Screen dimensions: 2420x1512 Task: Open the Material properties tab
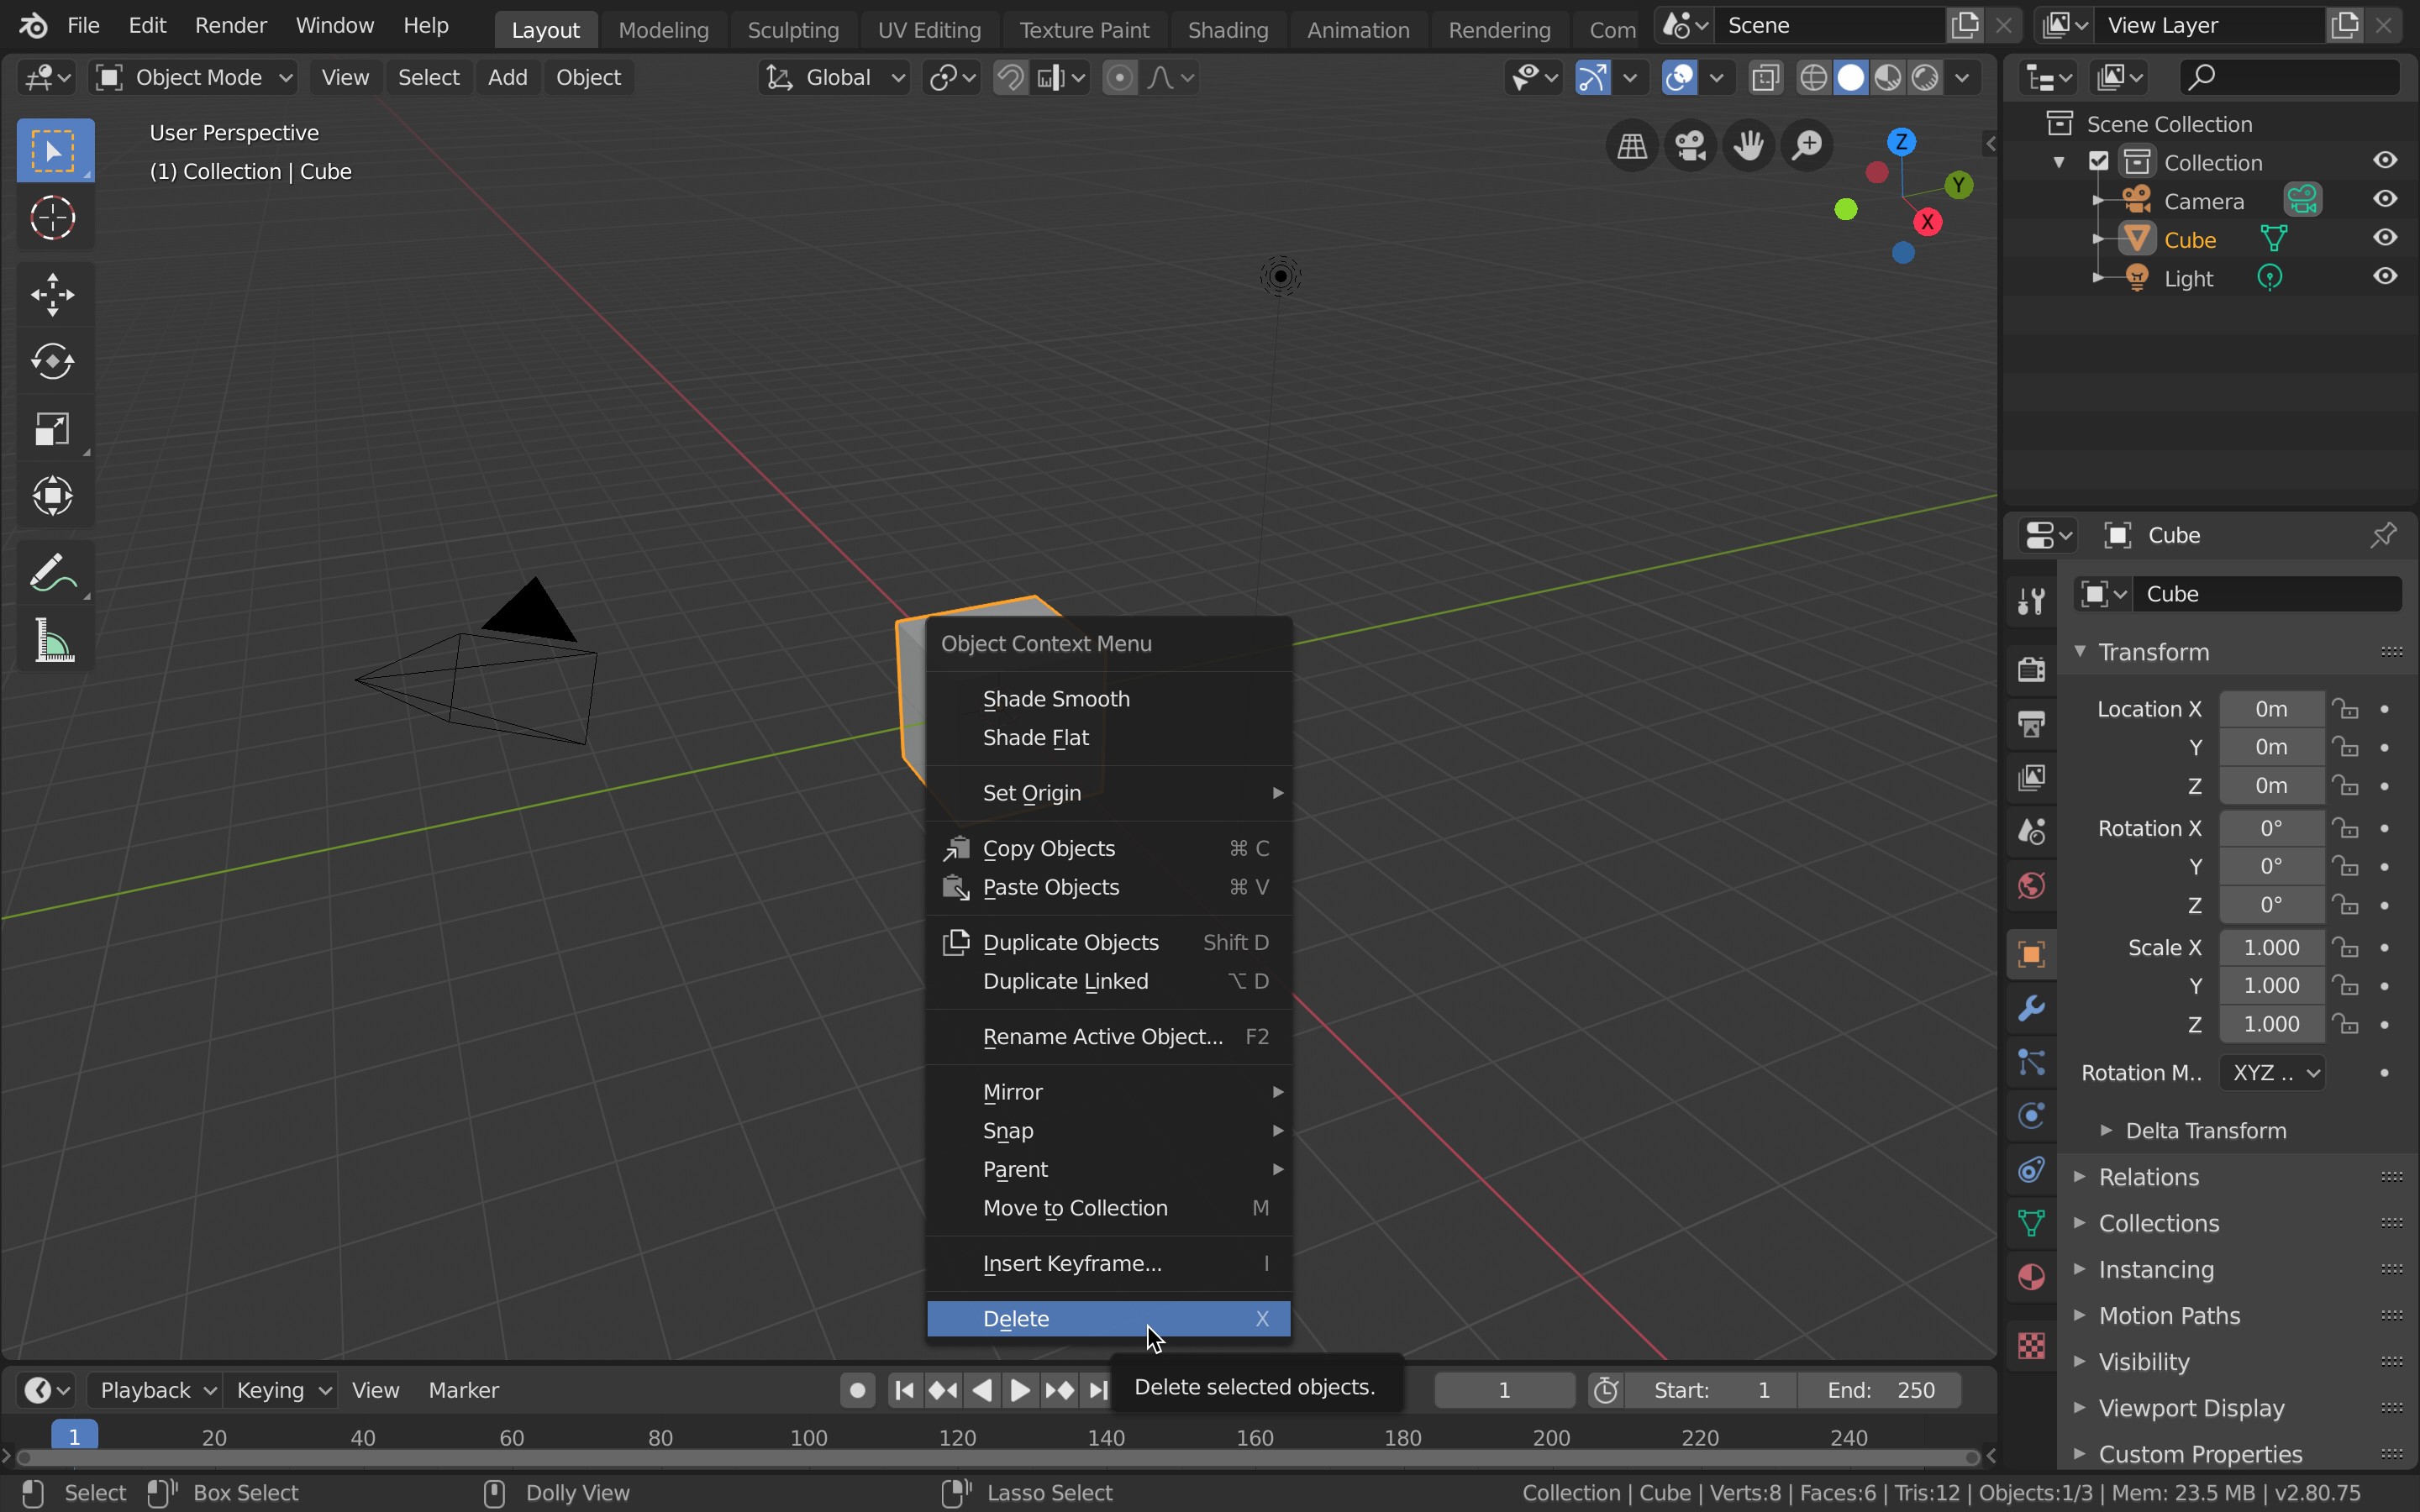[x=2031, y=1278]
